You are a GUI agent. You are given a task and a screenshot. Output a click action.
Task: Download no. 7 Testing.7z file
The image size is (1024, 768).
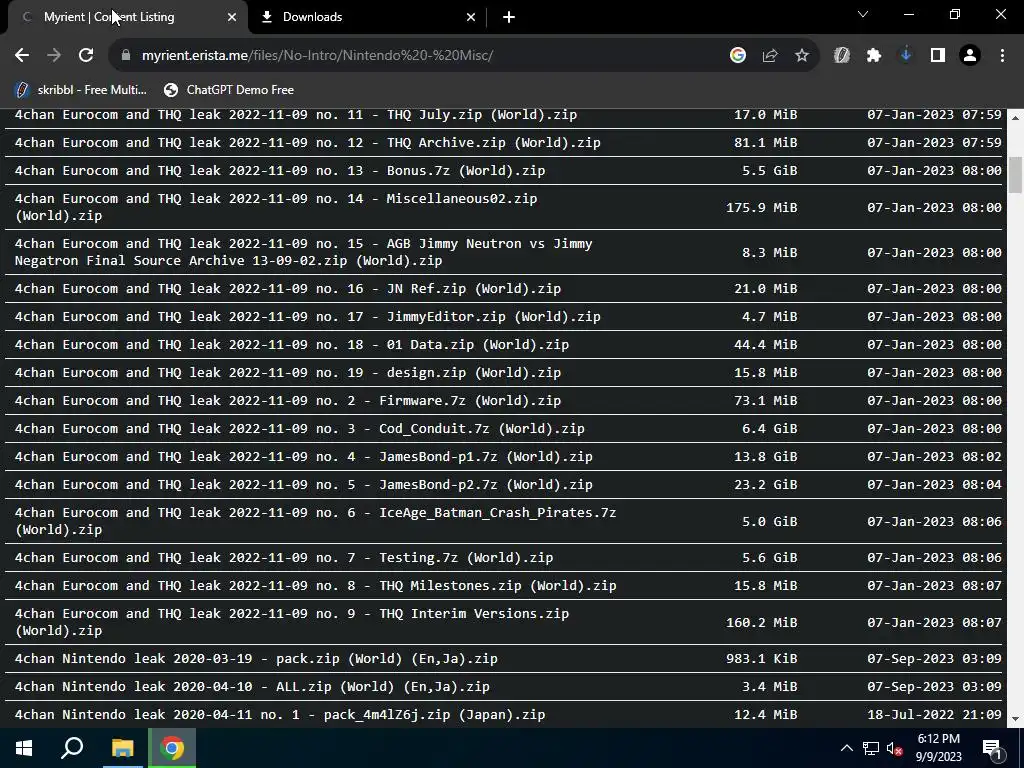284,558
